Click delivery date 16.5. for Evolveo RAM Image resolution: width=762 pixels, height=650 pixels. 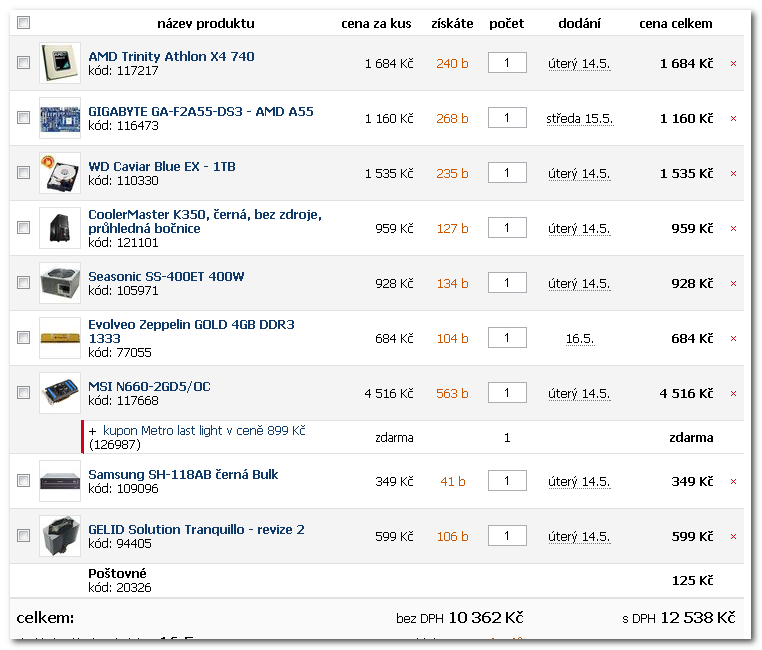[x=580, y=339]
